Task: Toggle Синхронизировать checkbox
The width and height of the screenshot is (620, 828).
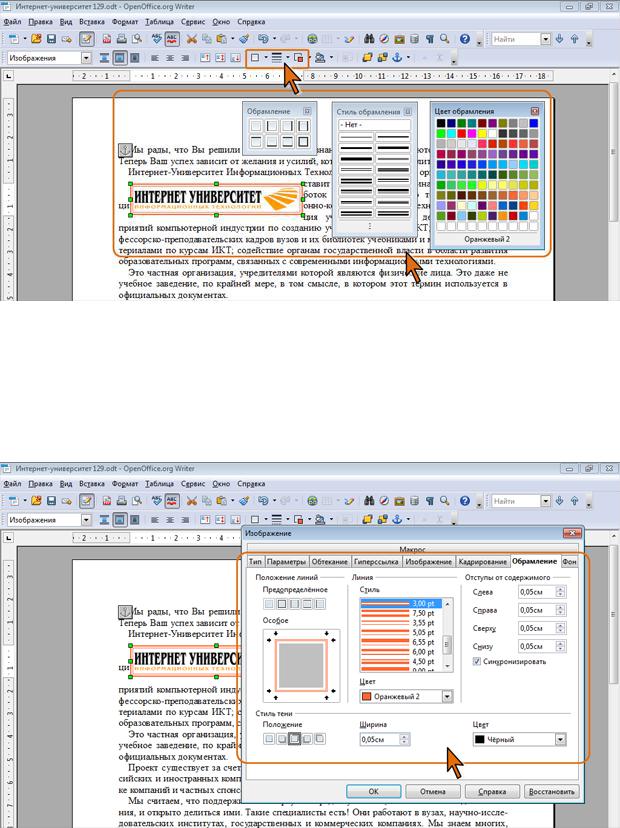Action: 477,661
